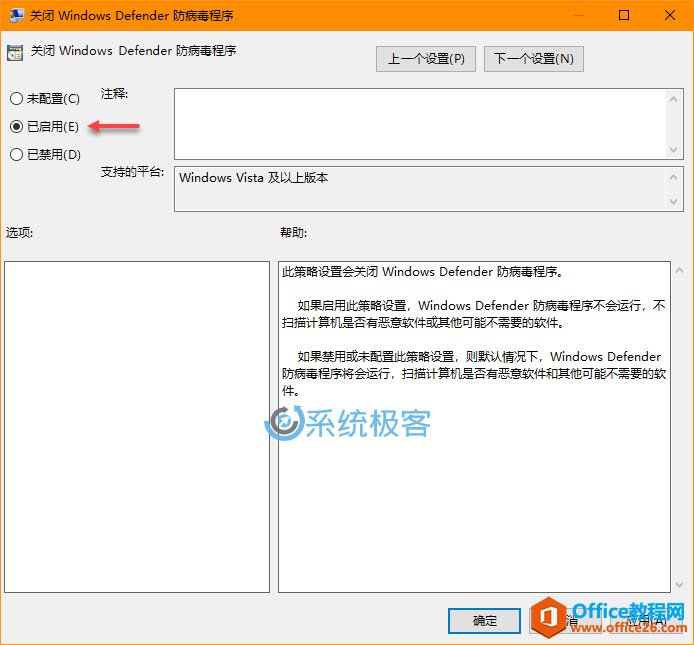Viewport: 694px width, 645px height.
Task: Click the "此策略设置会关闭 Windows Defender" help line
Action: pyautogui.click(x=423, y=272)
